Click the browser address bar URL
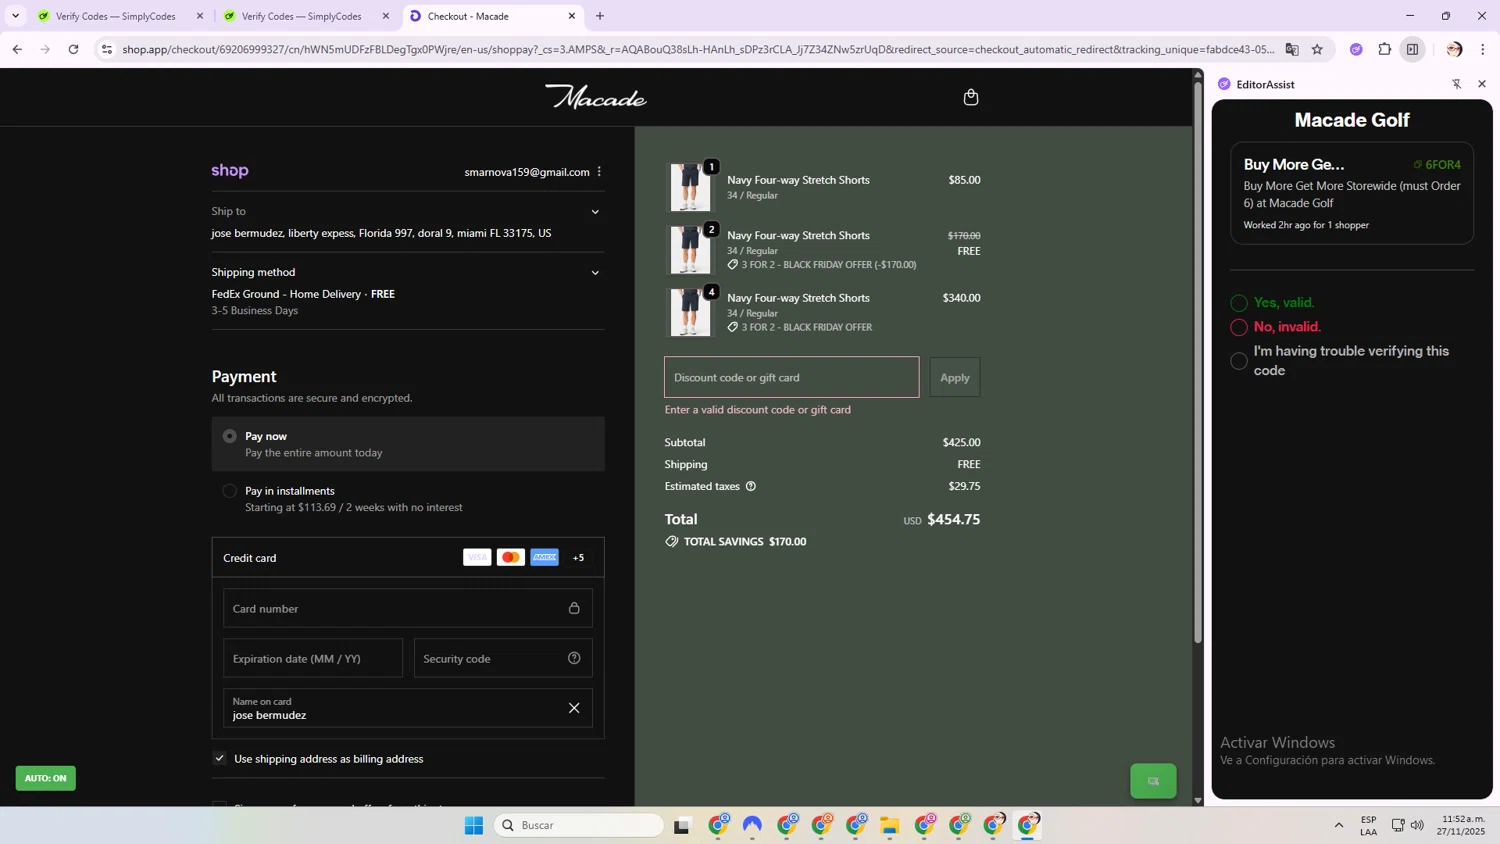 click(698, 49)
